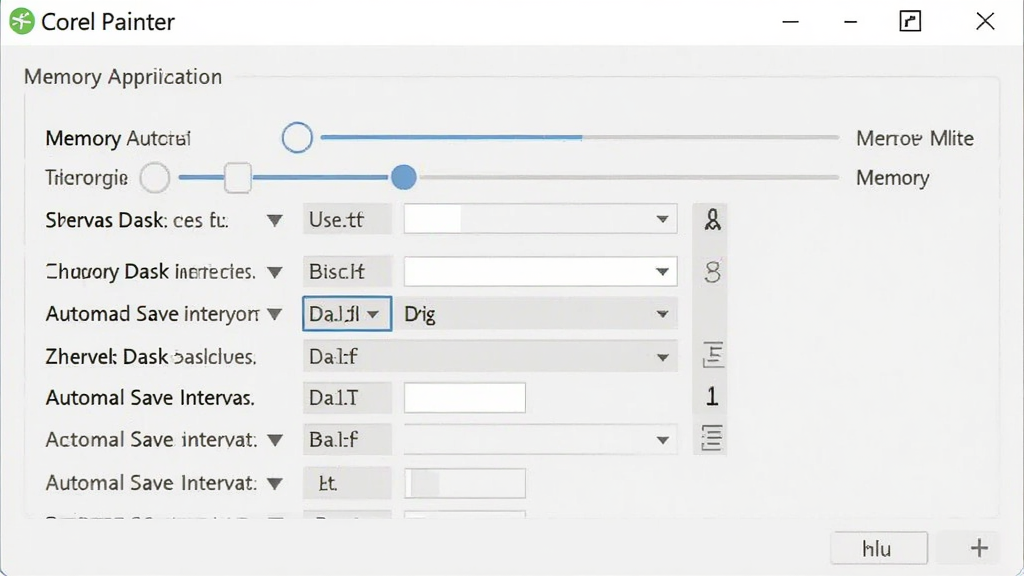Click the Memory Appriication section title
1024x576 pixels.
[123, 77]
